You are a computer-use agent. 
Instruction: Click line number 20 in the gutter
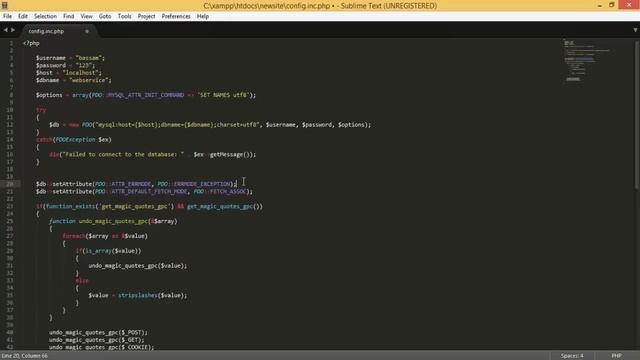[10, 184]
